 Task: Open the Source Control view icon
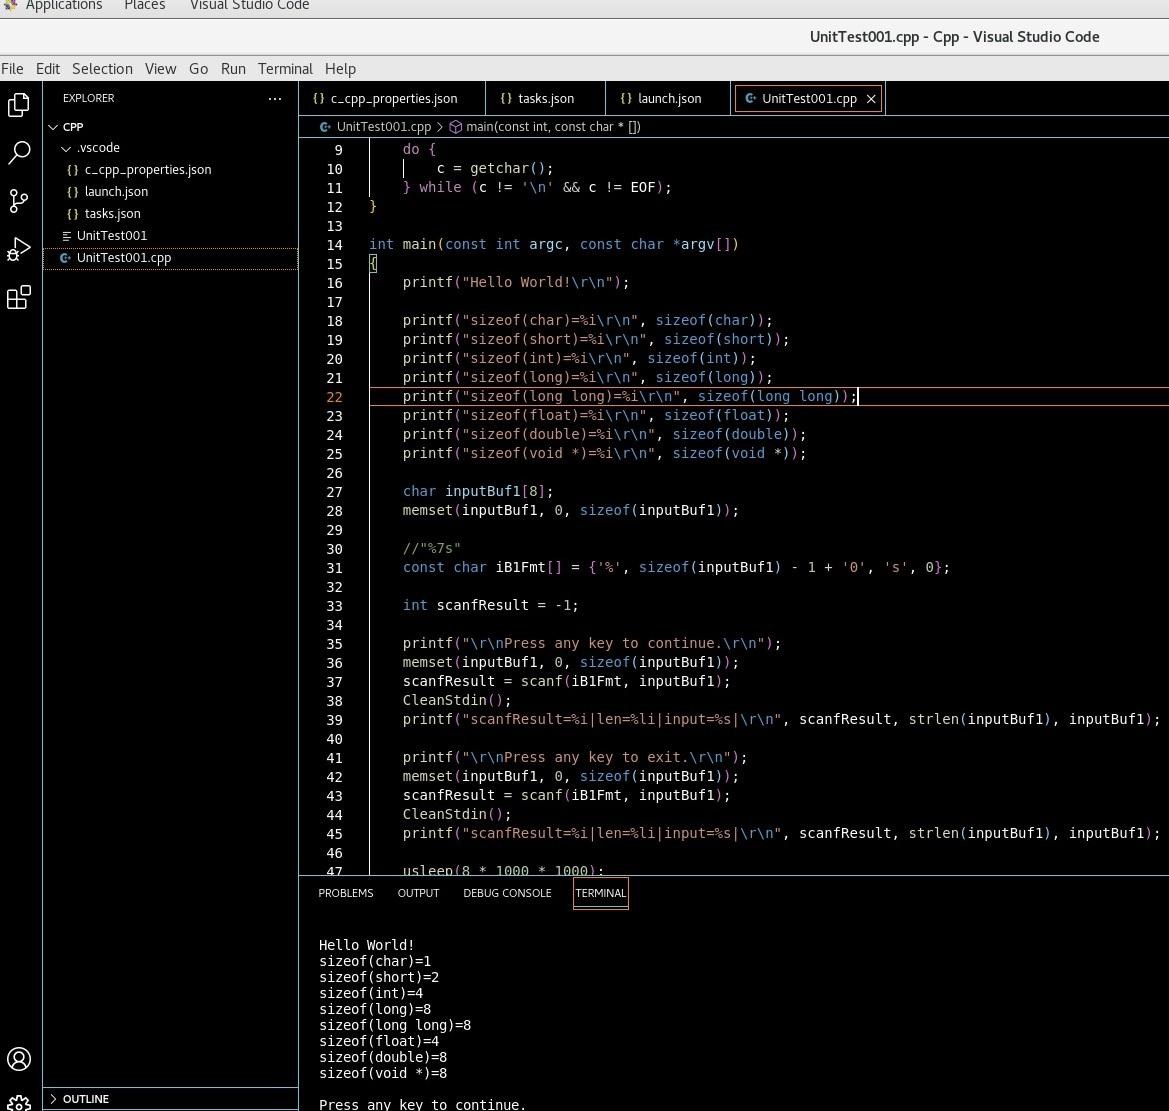[x=19, y=201]
